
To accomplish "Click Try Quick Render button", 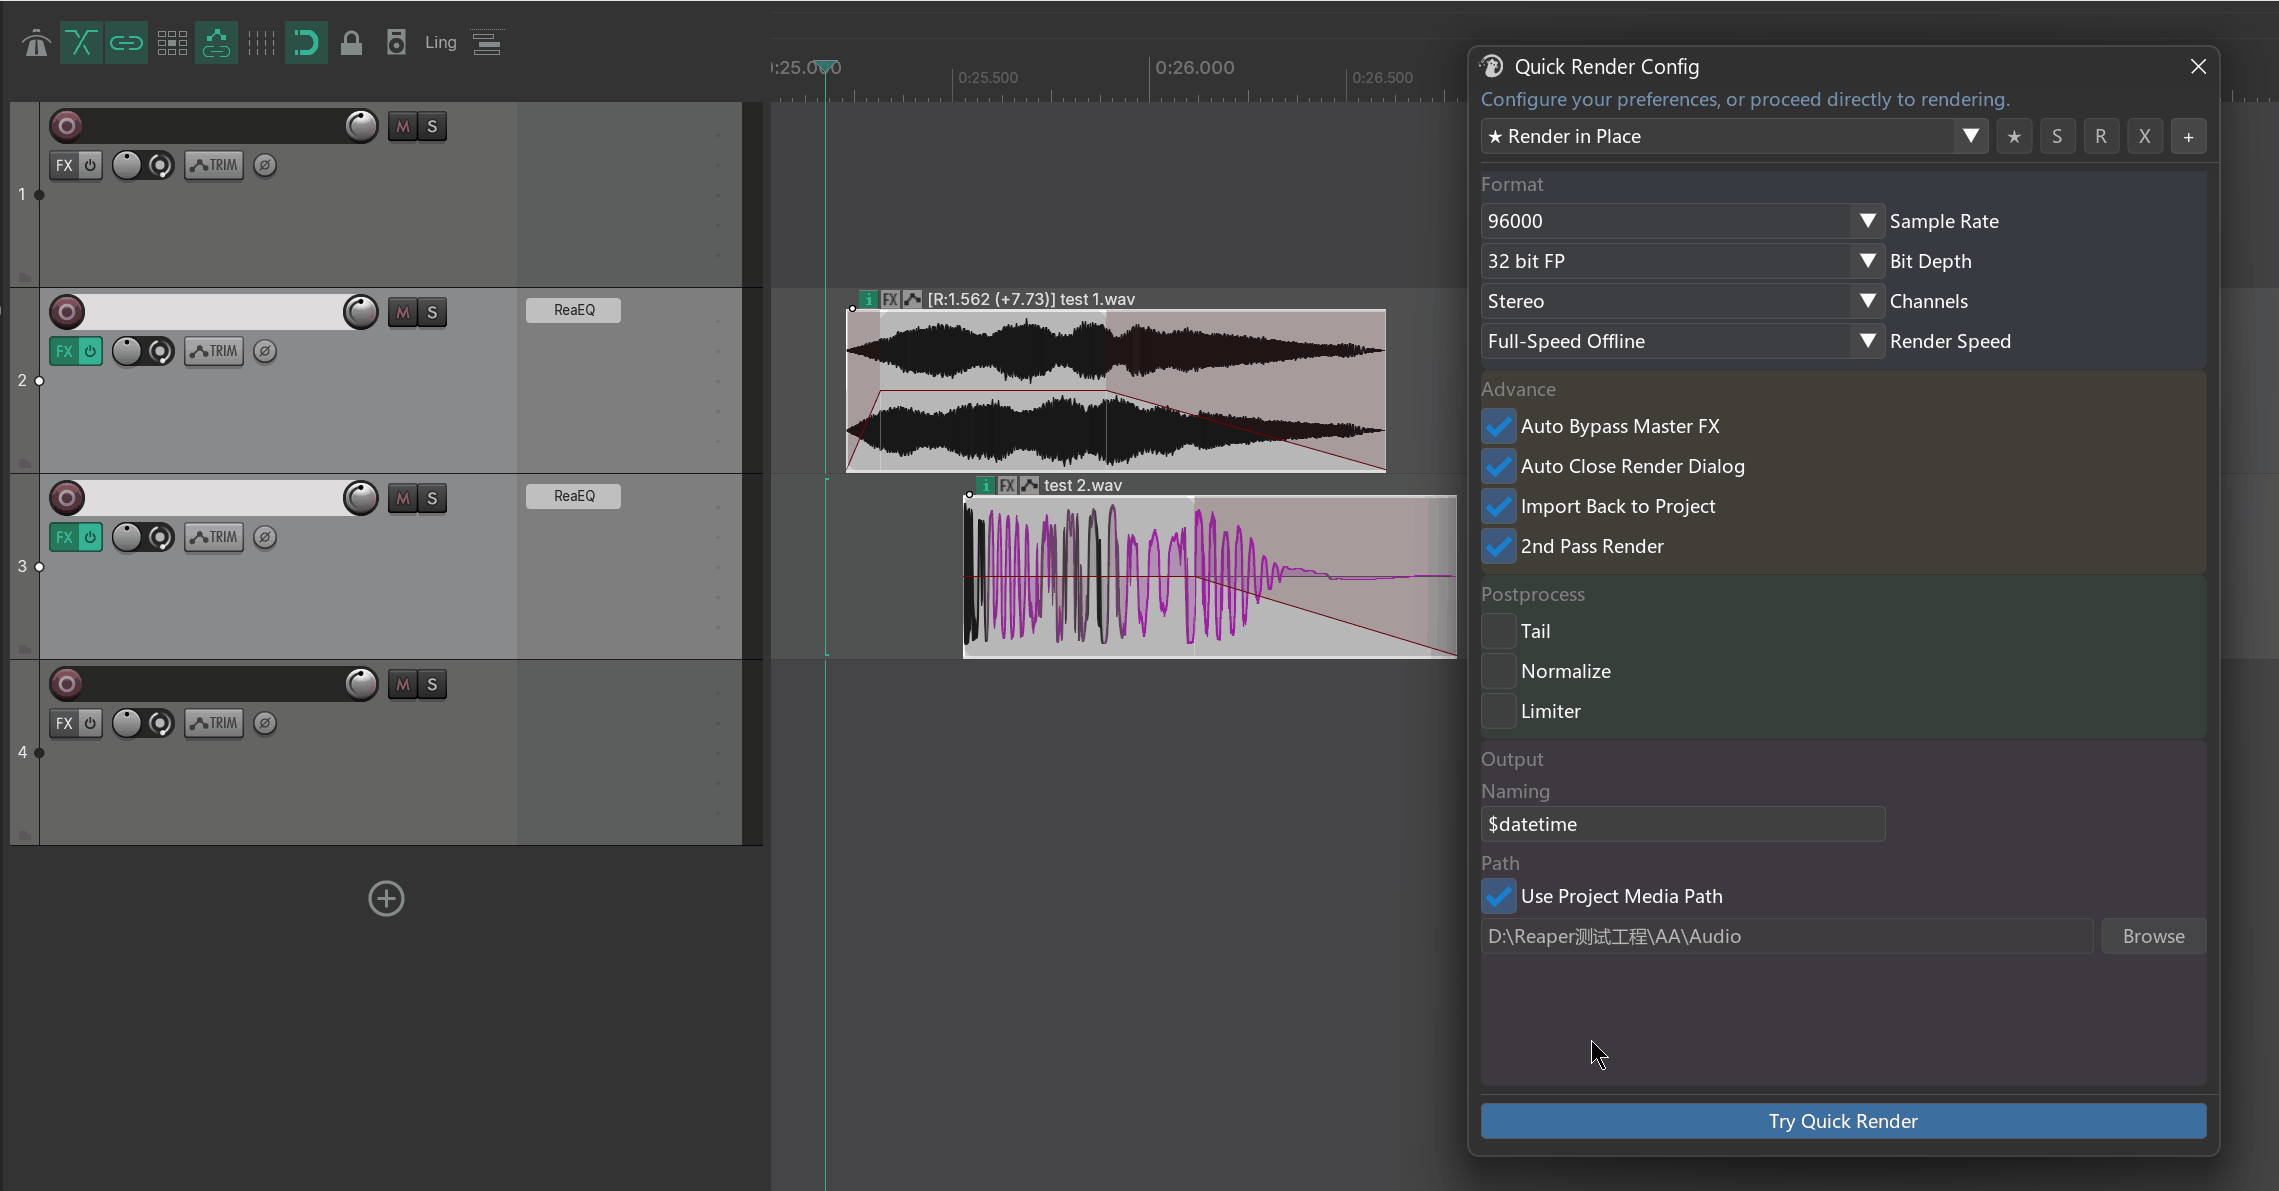I will pos(1843,1121).
